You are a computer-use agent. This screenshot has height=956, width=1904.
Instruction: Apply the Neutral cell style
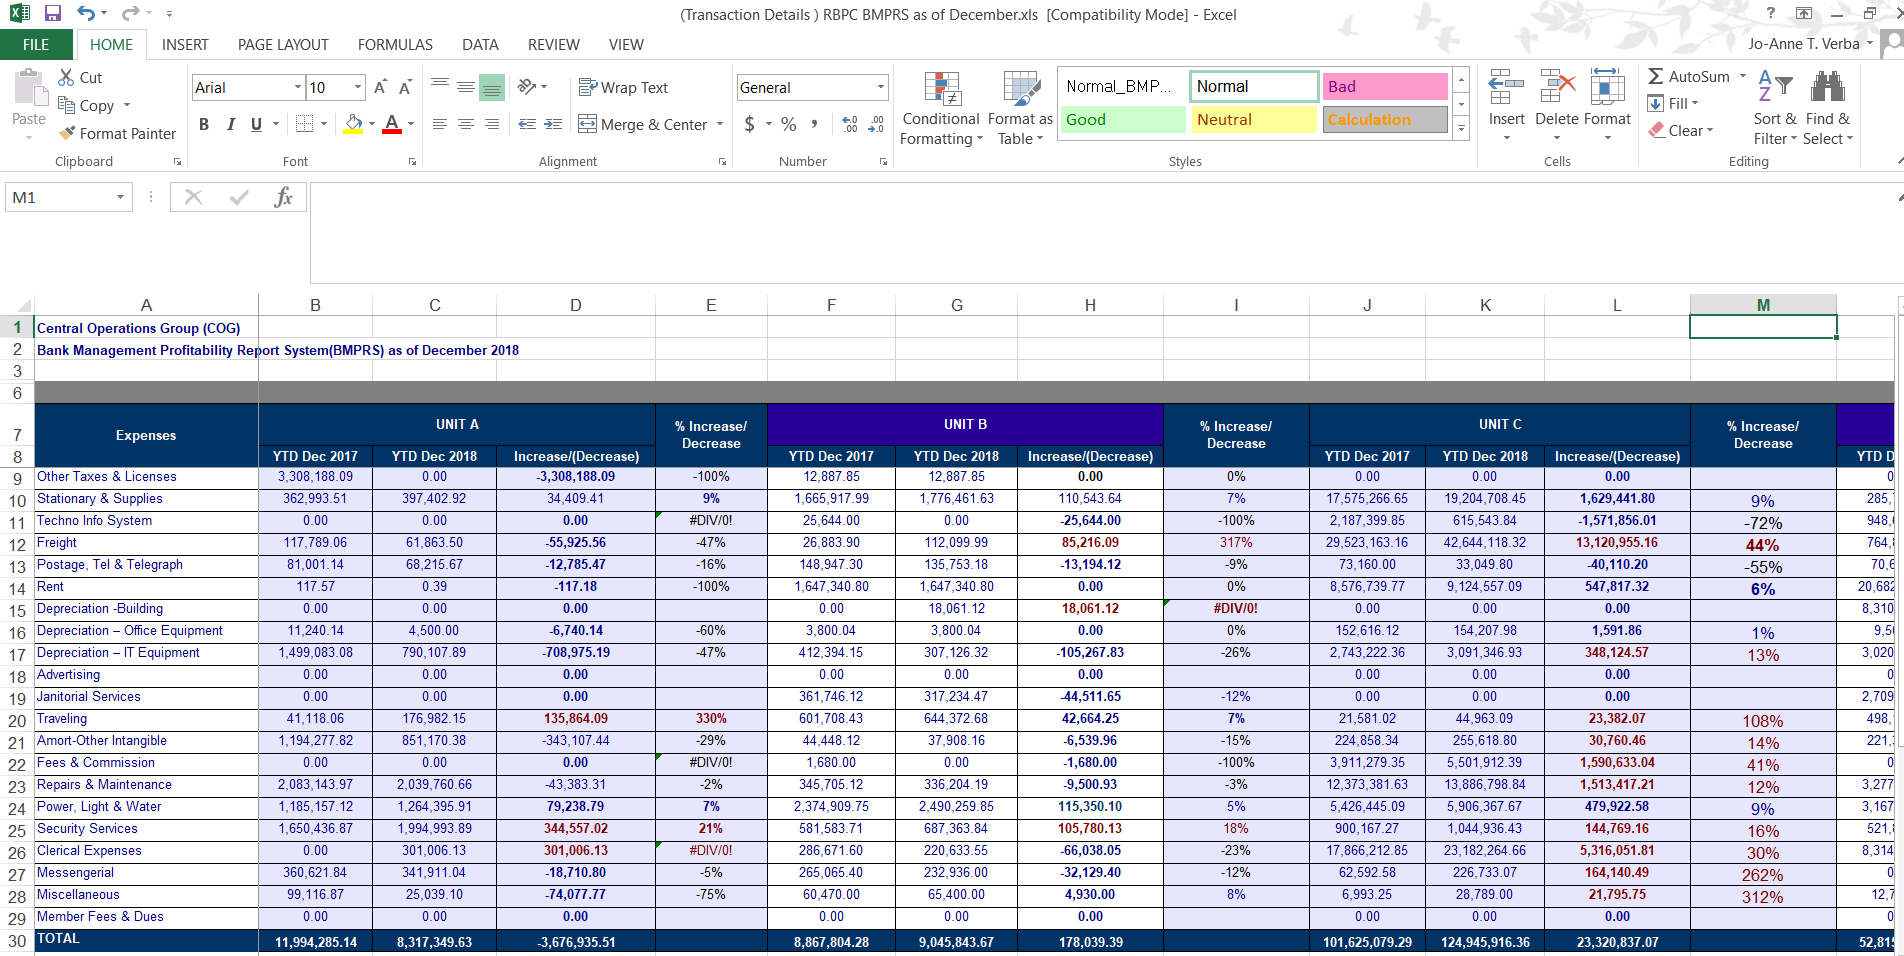pyautogui.click(x=1254, y=119)
